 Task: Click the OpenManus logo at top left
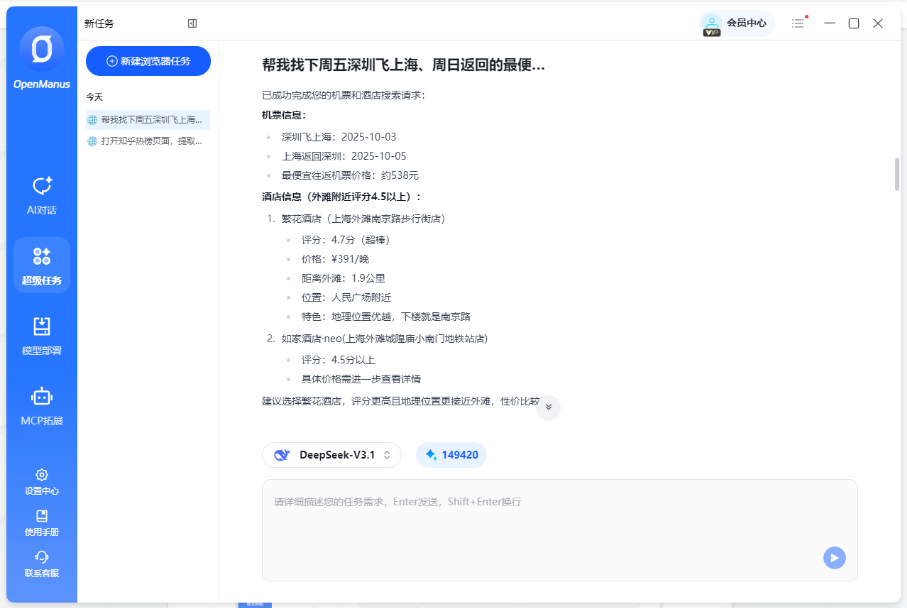click(x=41, y=48)
